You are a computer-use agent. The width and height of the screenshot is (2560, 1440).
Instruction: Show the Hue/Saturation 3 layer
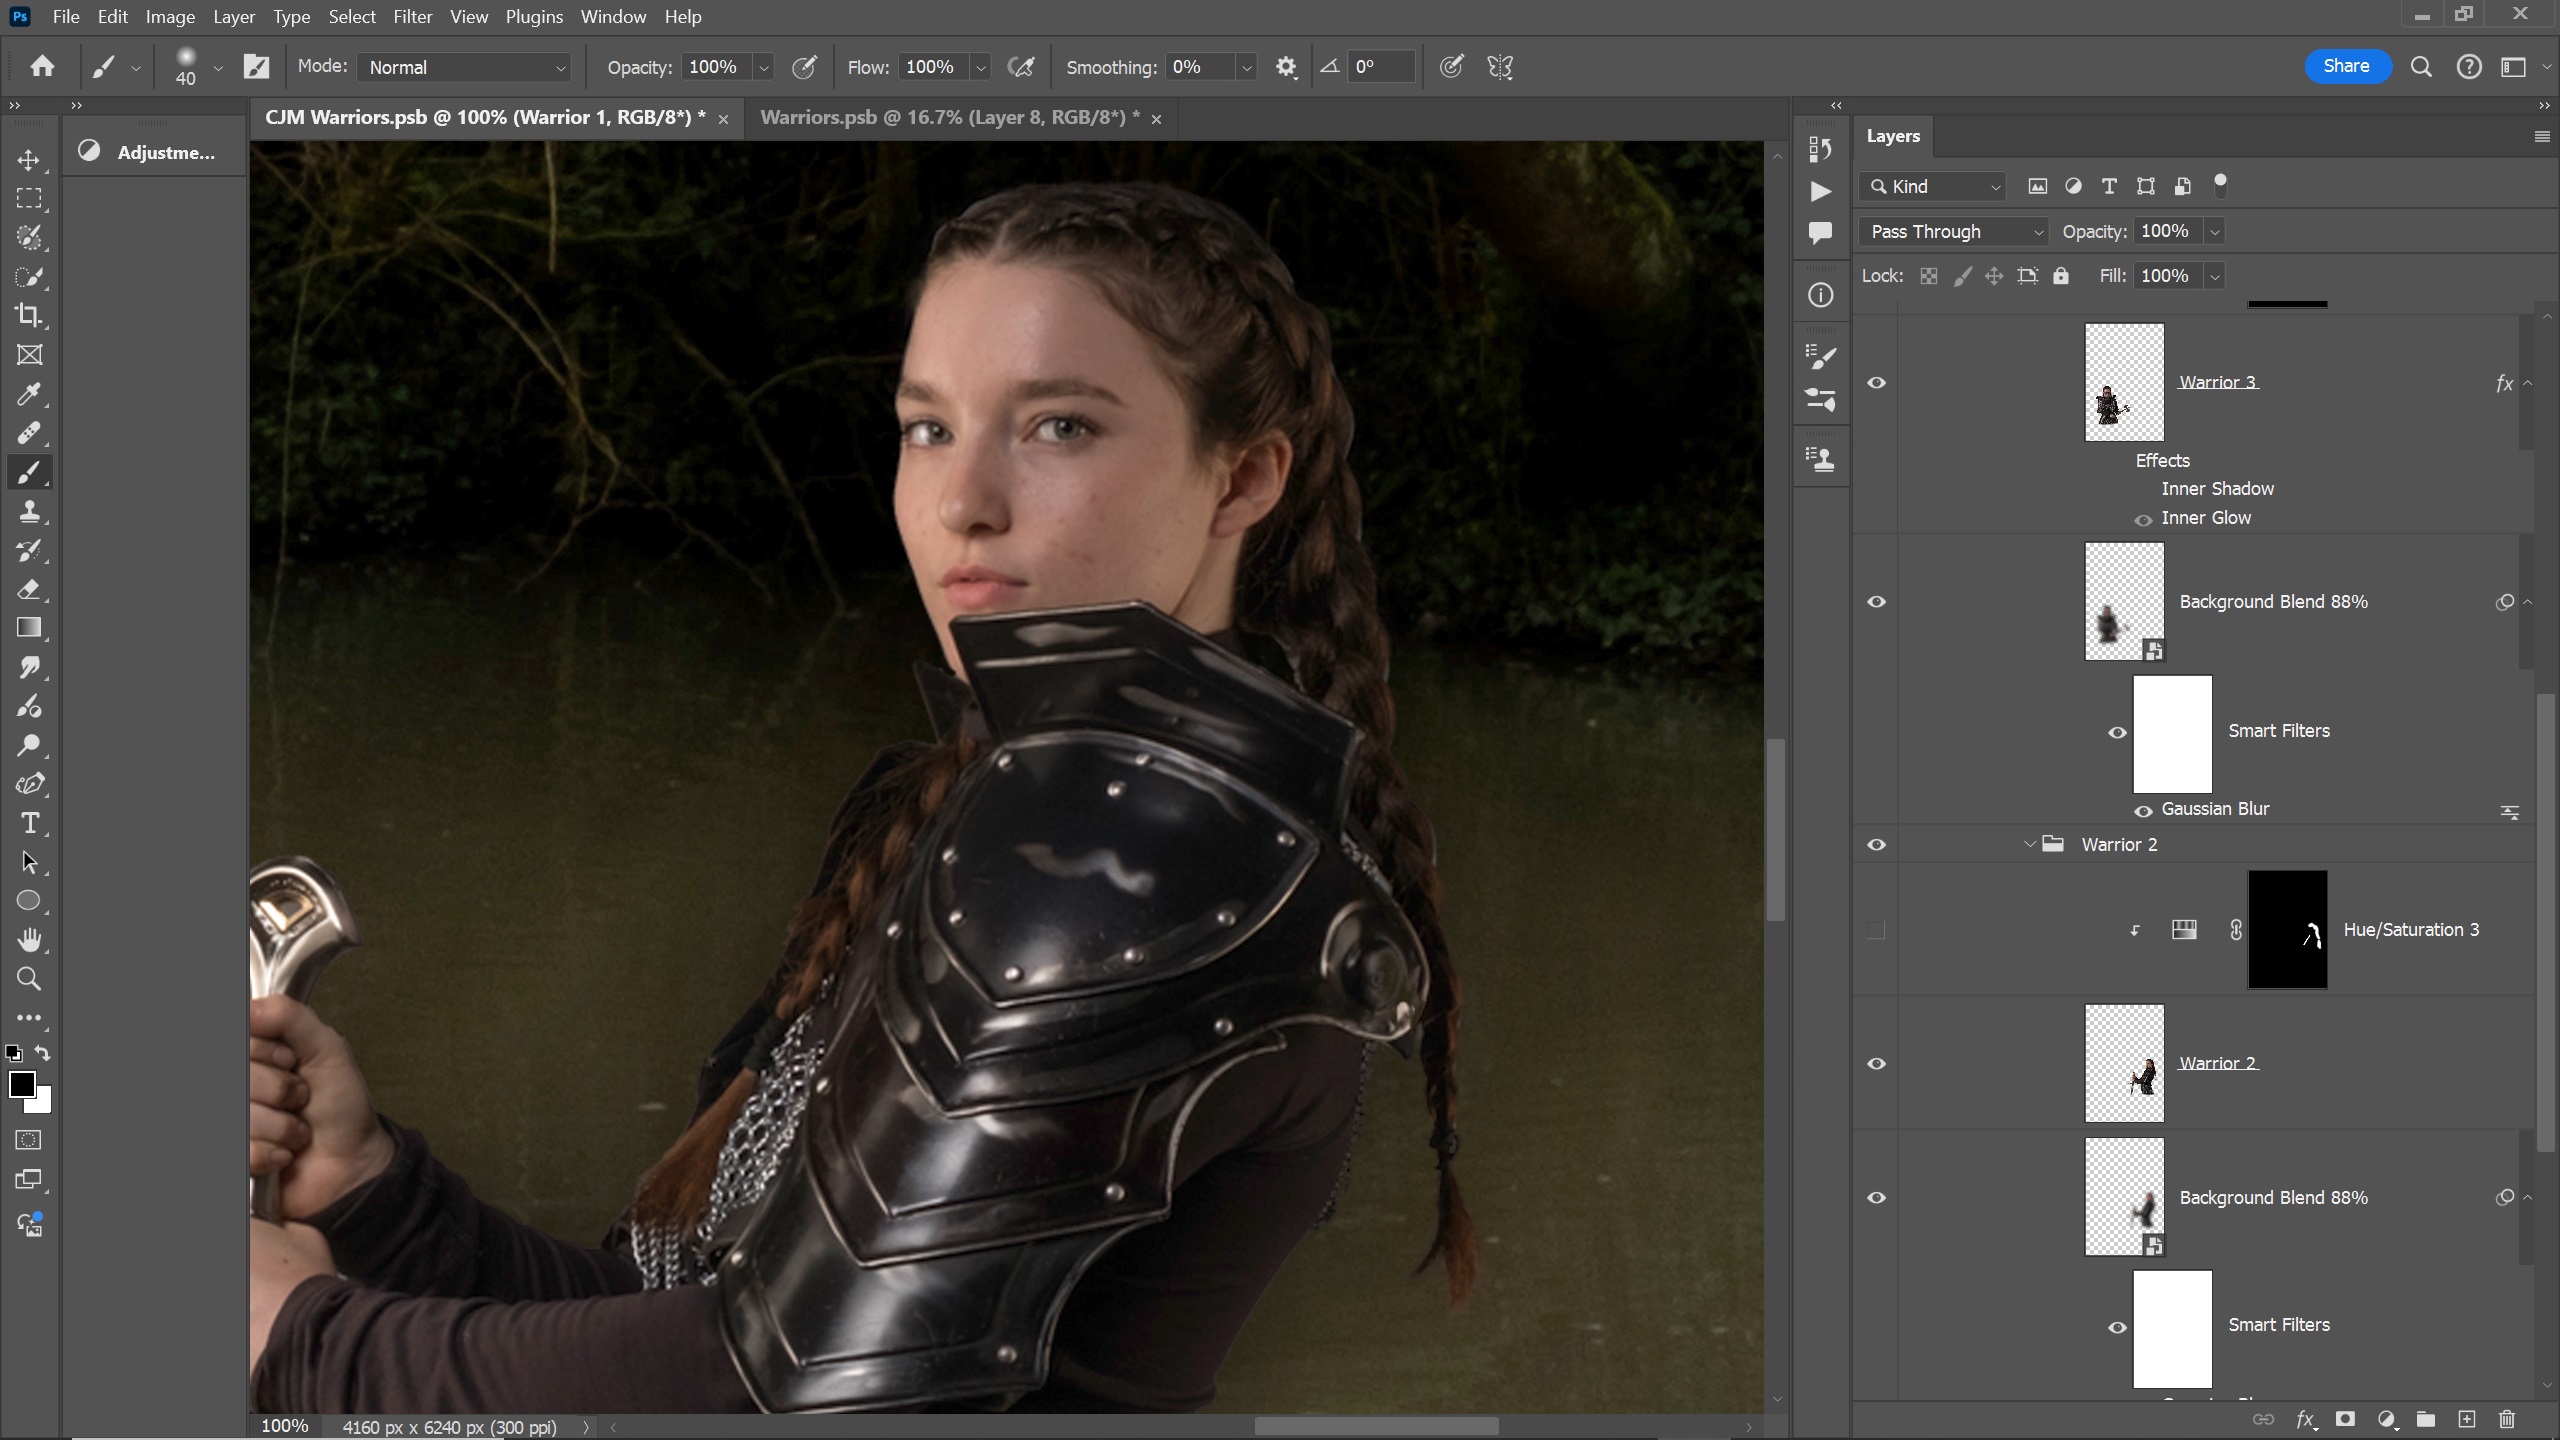1876,930
